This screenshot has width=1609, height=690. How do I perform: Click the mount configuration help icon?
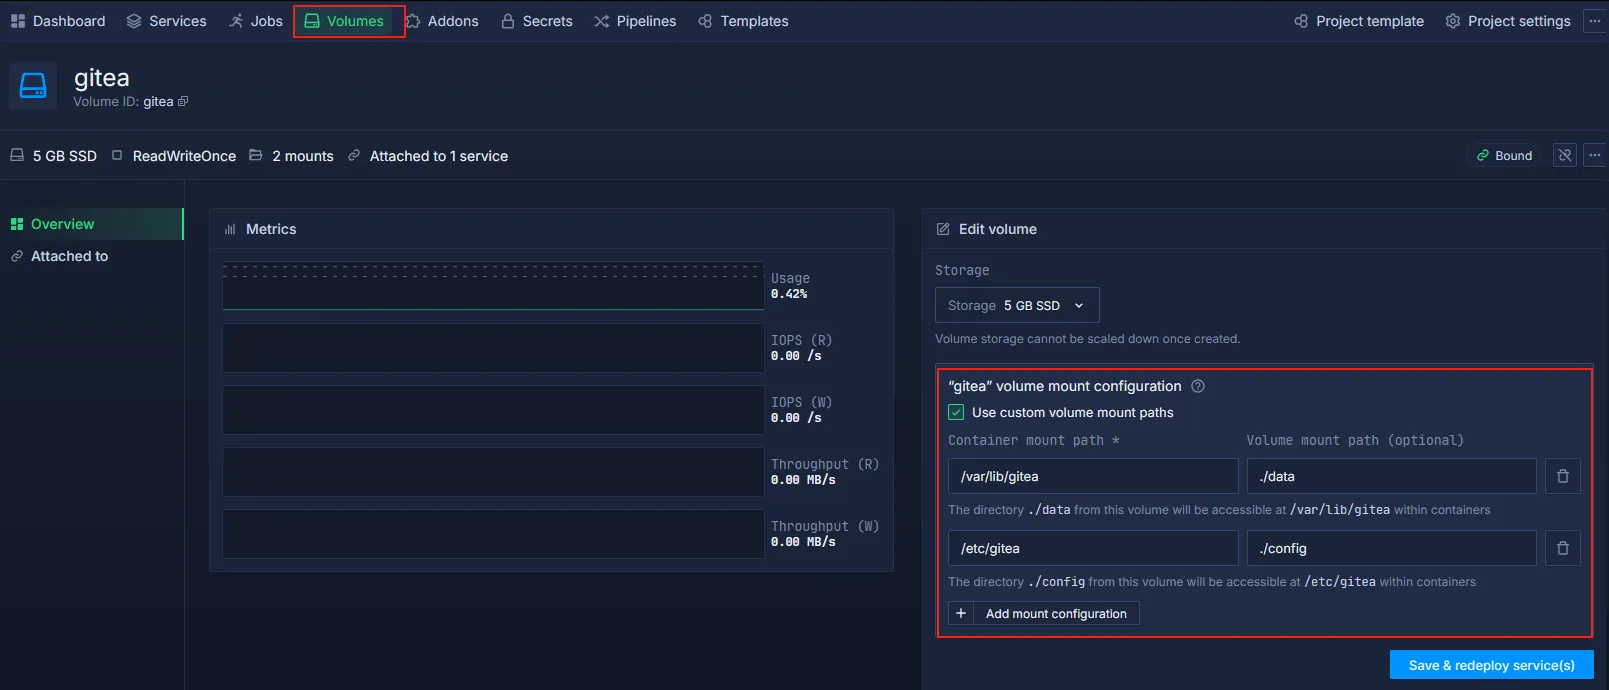1198,386
